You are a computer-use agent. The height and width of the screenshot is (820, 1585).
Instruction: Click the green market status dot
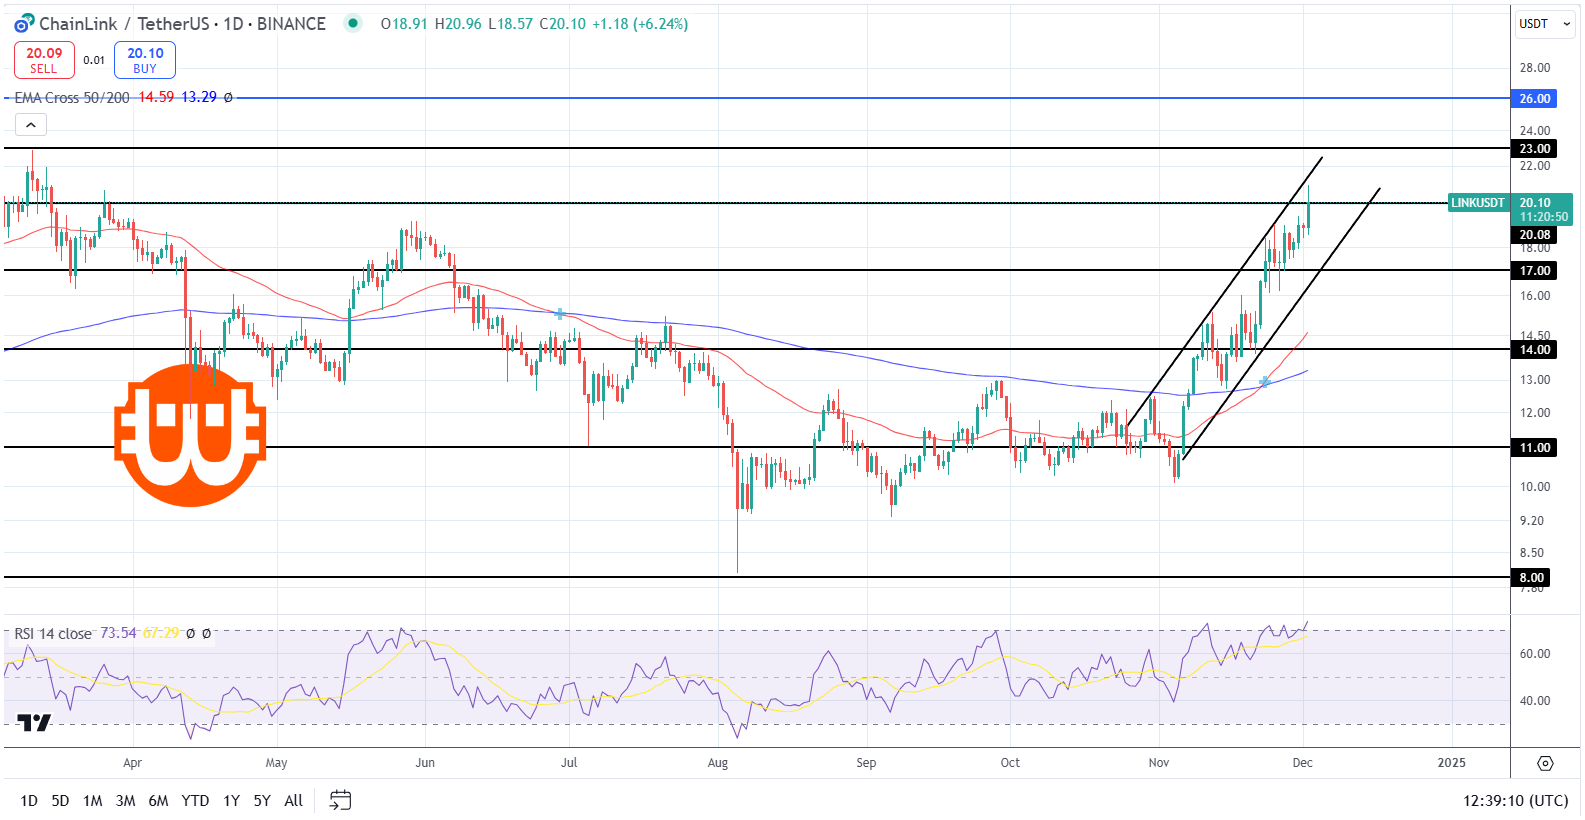tap(353, 23)
